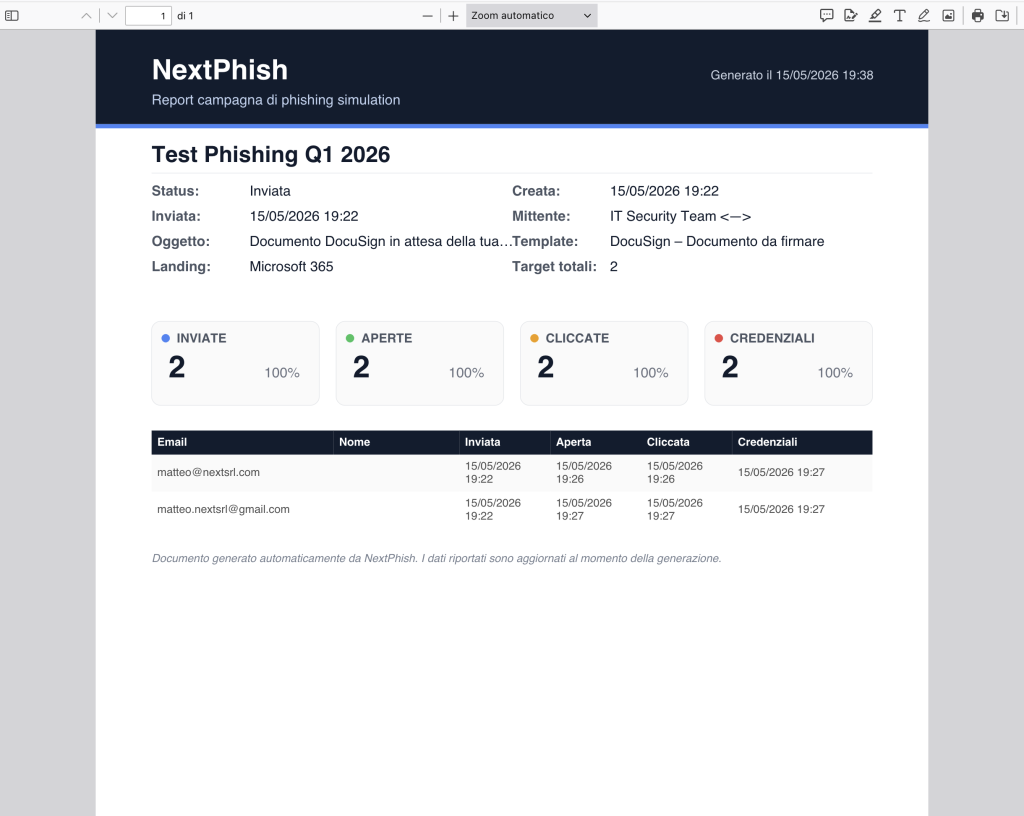Select the text annotation tool
This screenshot has width=1024, height=816.
click(x=899, y=16)
